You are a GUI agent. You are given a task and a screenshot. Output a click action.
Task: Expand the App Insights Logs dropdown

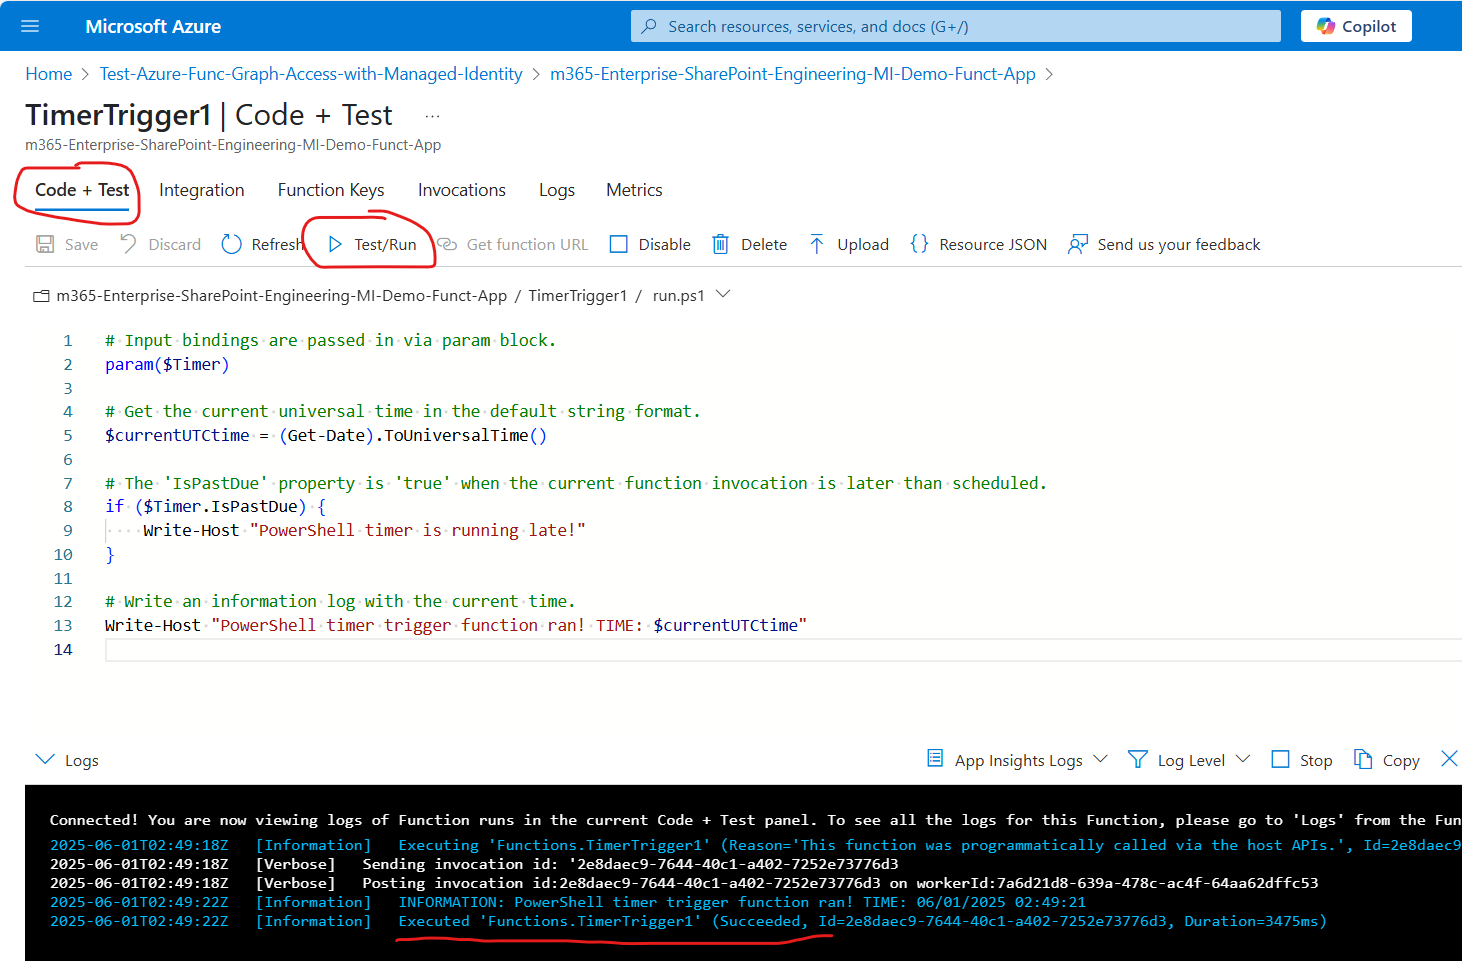pyautogui.click(x=1100, y=760)
